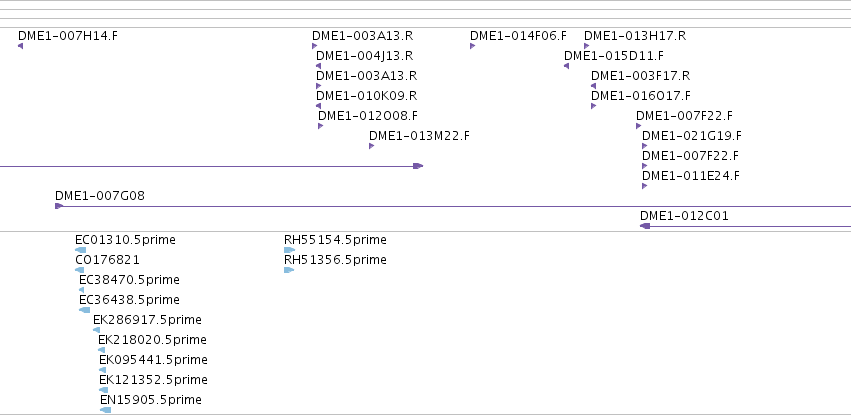This screenshot has height=415, width=851.
Task: Choose the DME1-015D11.F label
Action: tap(614, 56)
